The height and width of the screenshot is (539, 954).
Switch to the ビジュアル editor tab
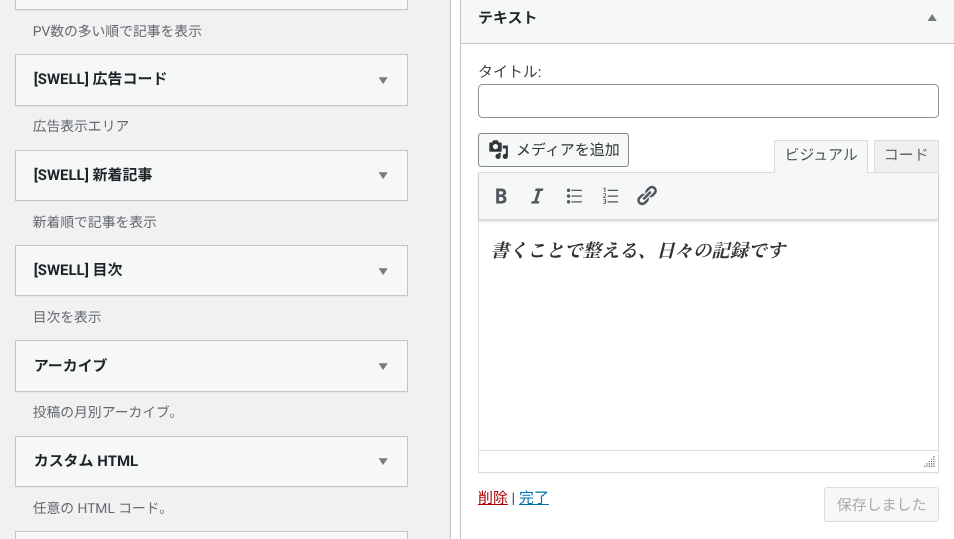(820, 155)
